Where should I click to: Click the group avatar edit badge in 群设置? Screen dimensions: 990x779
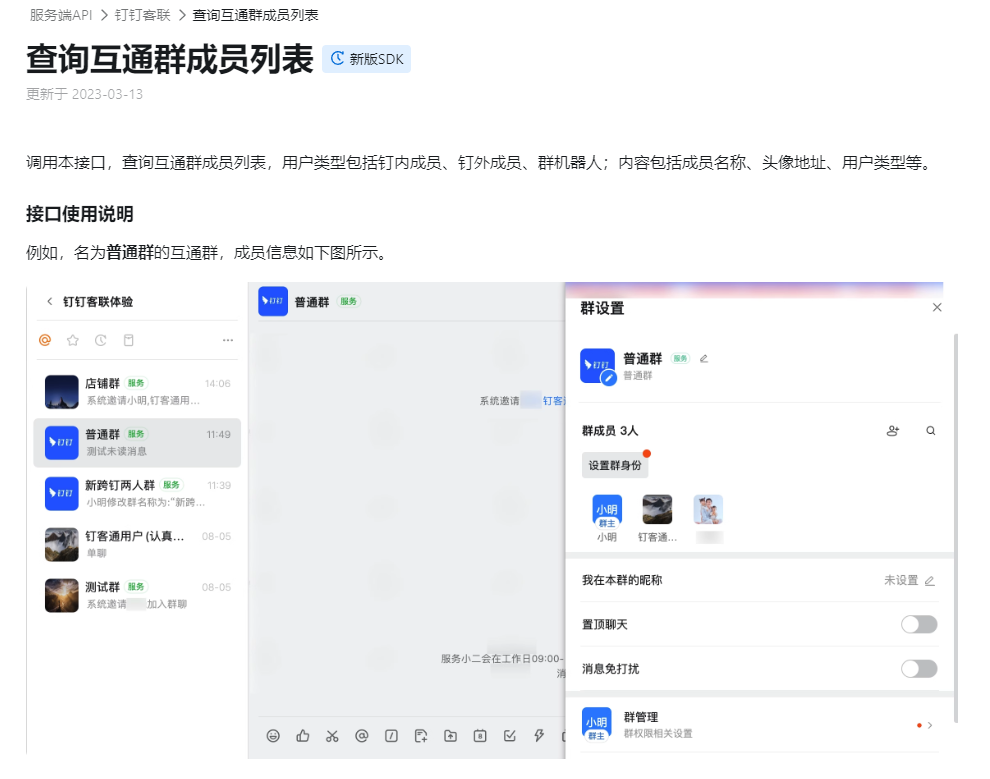click(x=608, y=378)
